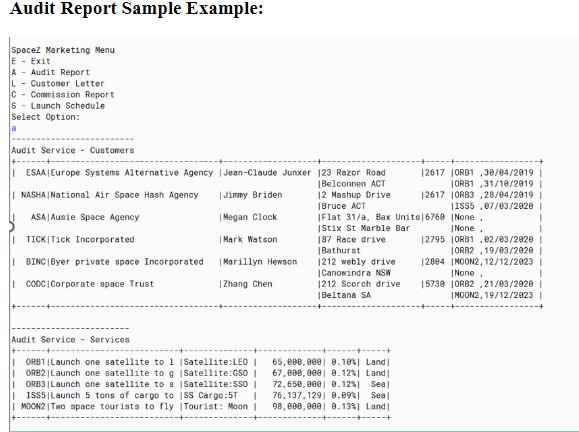Screen dimensions: 579x432
Task: Click the 'A - Audit Report' menu line
Action: tap(51, 72)
